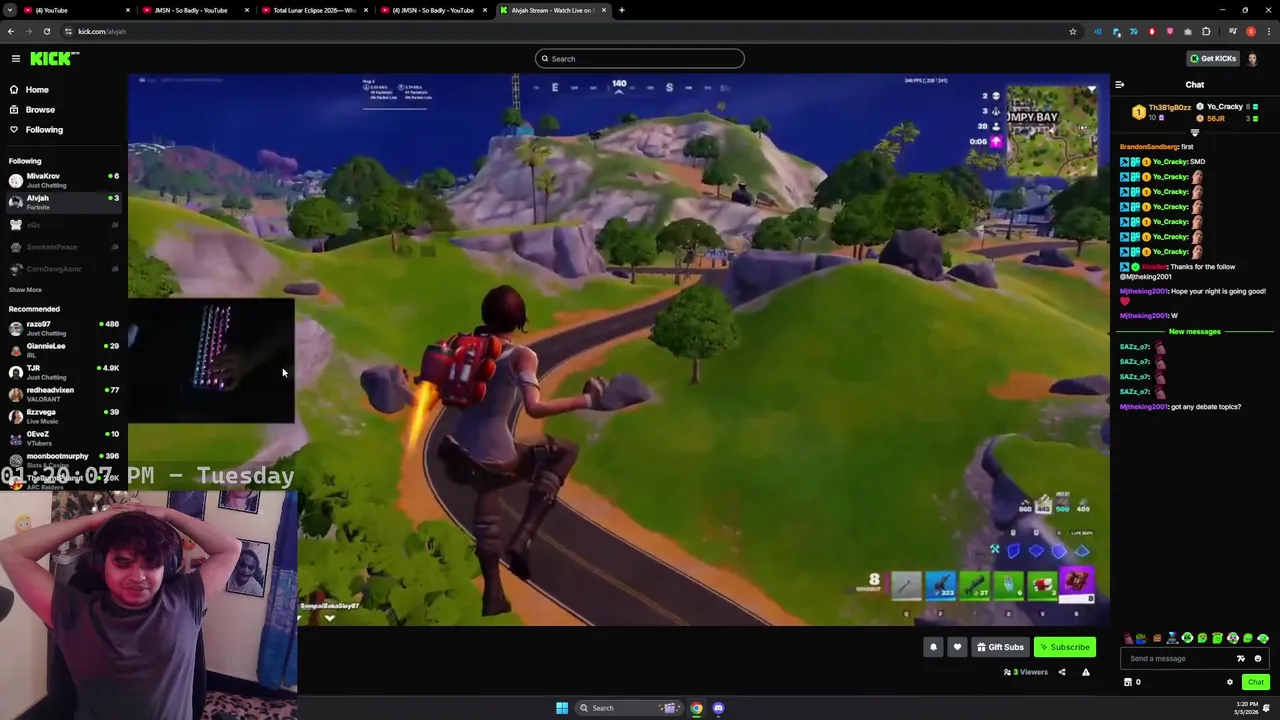Viewport: 1280px width, 720px height.
Task: Click Th3B1gB0zz top gifter
Action: pos(1162,111)
